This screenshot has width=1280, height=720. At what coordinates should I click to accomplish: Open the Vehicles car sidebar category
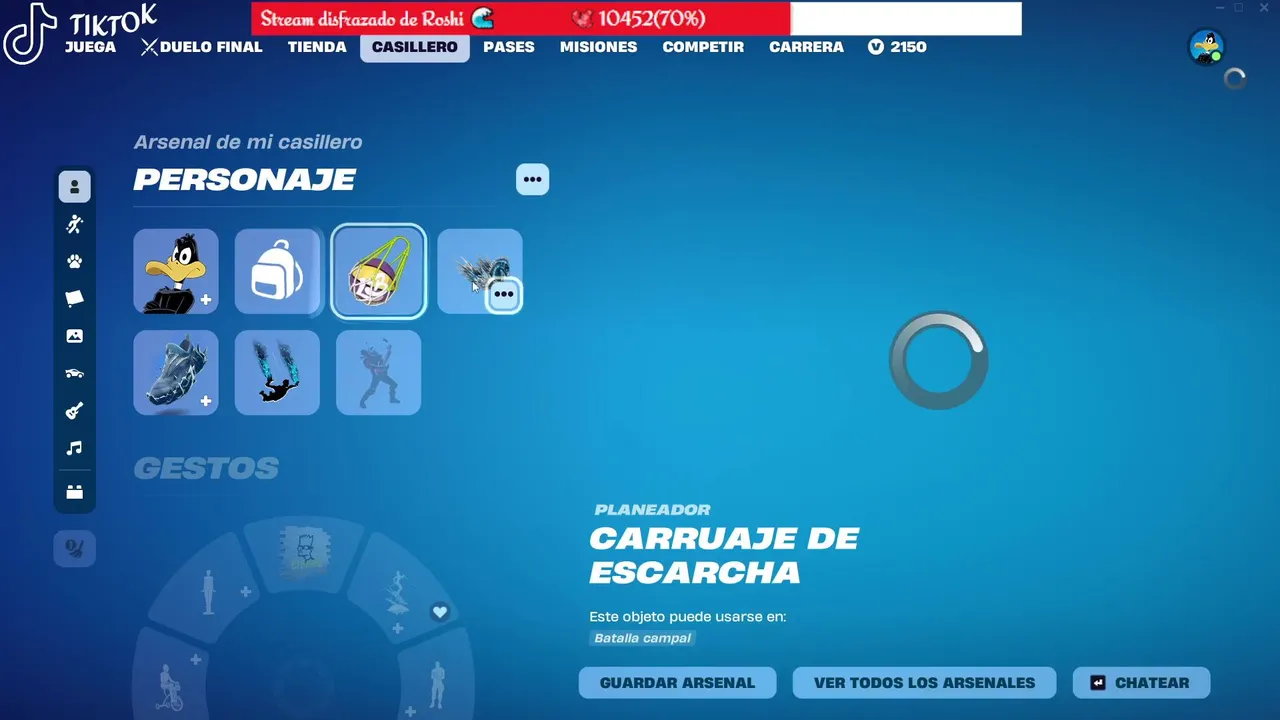coord(75,374)
